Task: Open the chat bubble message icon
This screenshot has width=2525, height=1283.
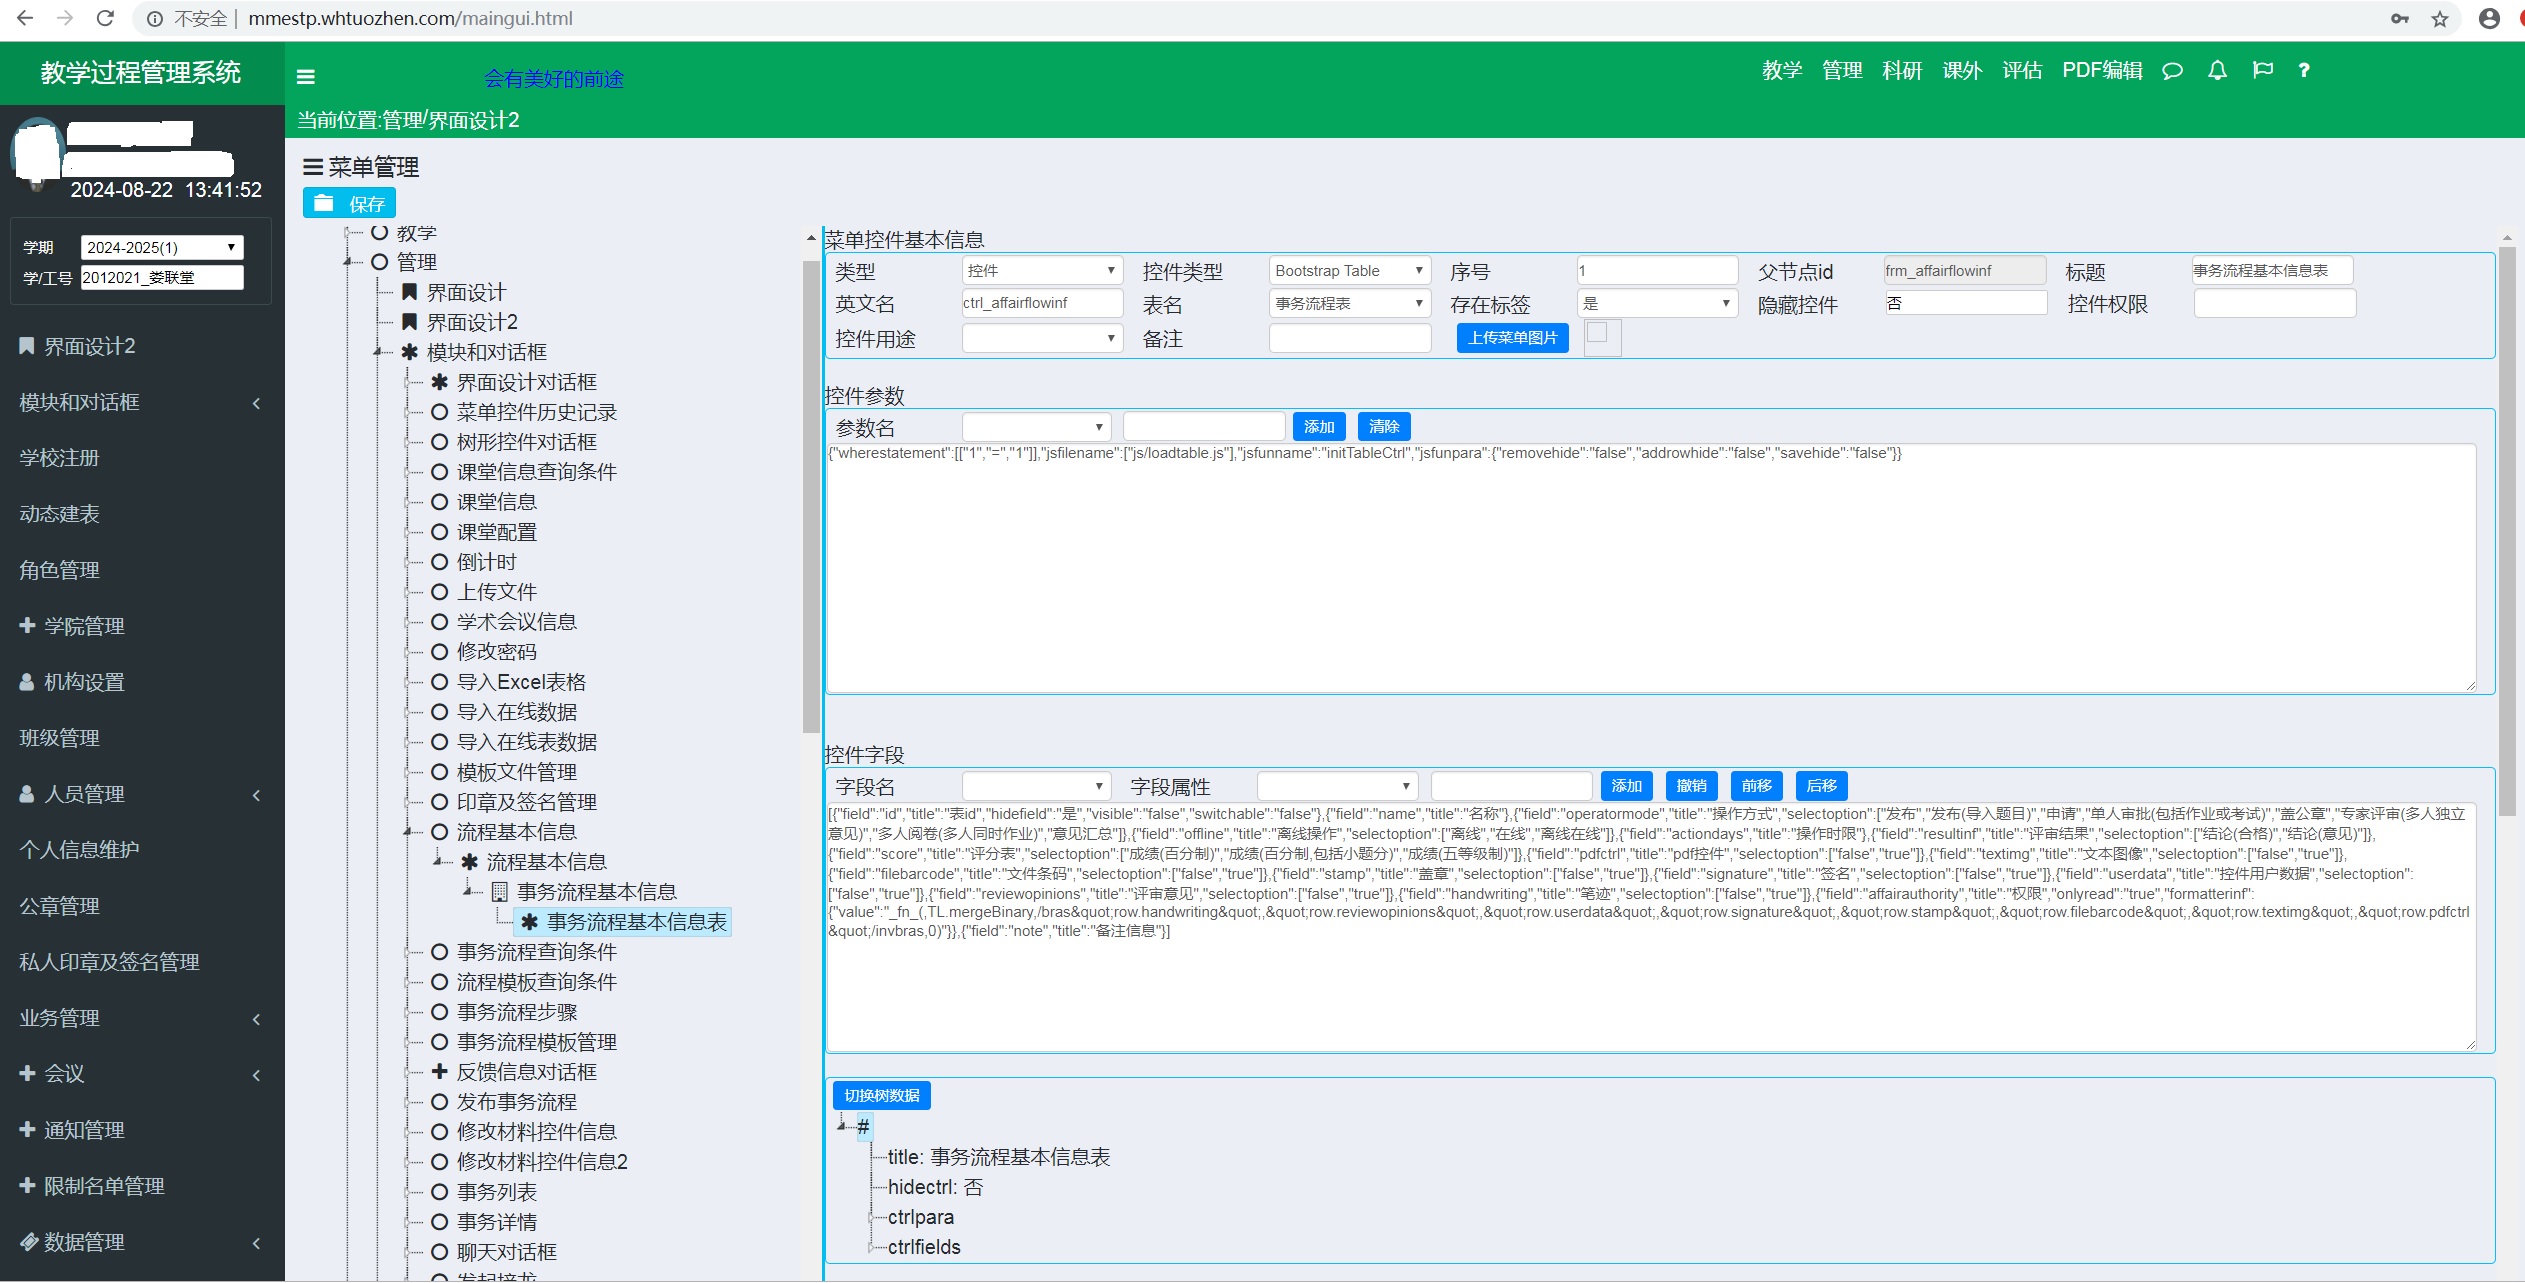Action: (2172, 71)
